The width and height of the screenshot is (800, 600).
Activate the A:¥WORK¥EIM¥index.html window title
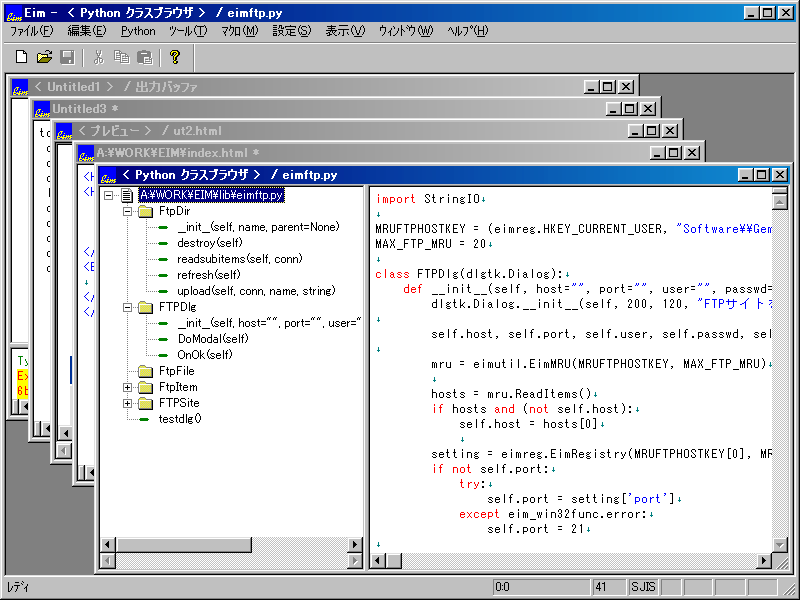pos(178,153)
